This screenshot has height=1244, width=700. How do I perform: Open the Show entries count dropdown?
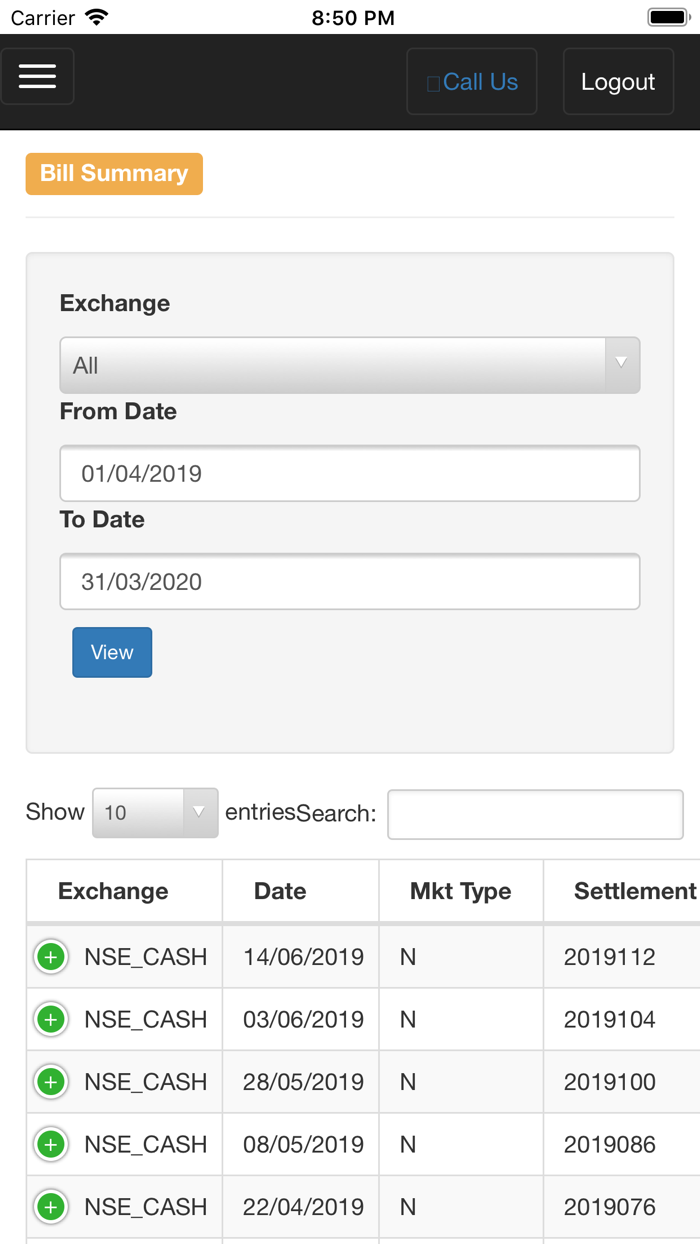[155, 812]
